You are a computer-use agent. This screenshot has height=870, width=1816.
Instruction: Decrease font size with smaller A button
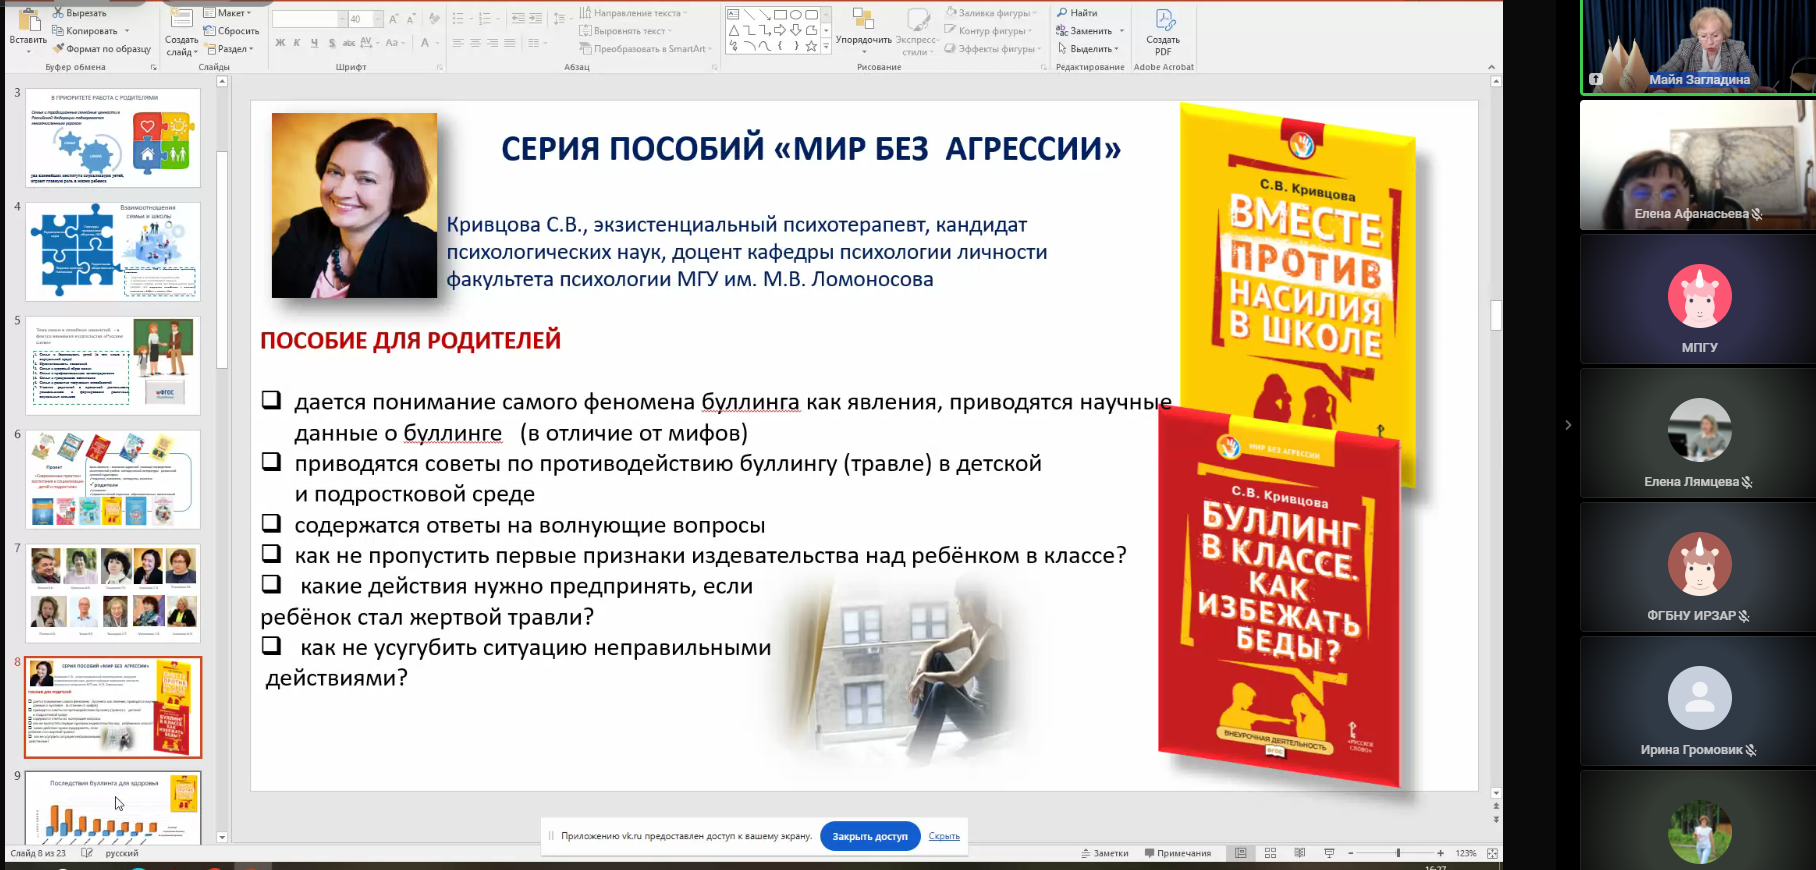pos(410,19)
